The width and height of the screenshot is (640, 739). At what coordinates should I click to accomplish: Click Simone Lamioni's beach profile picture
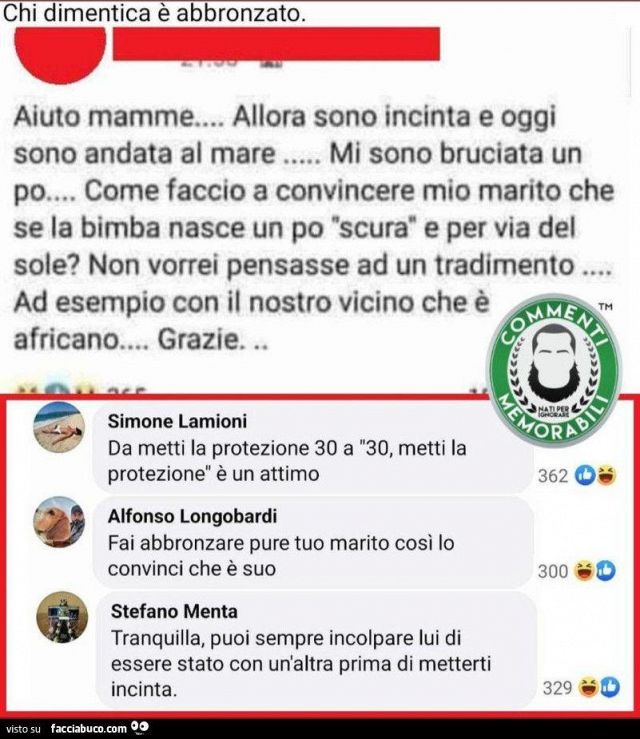59,428
